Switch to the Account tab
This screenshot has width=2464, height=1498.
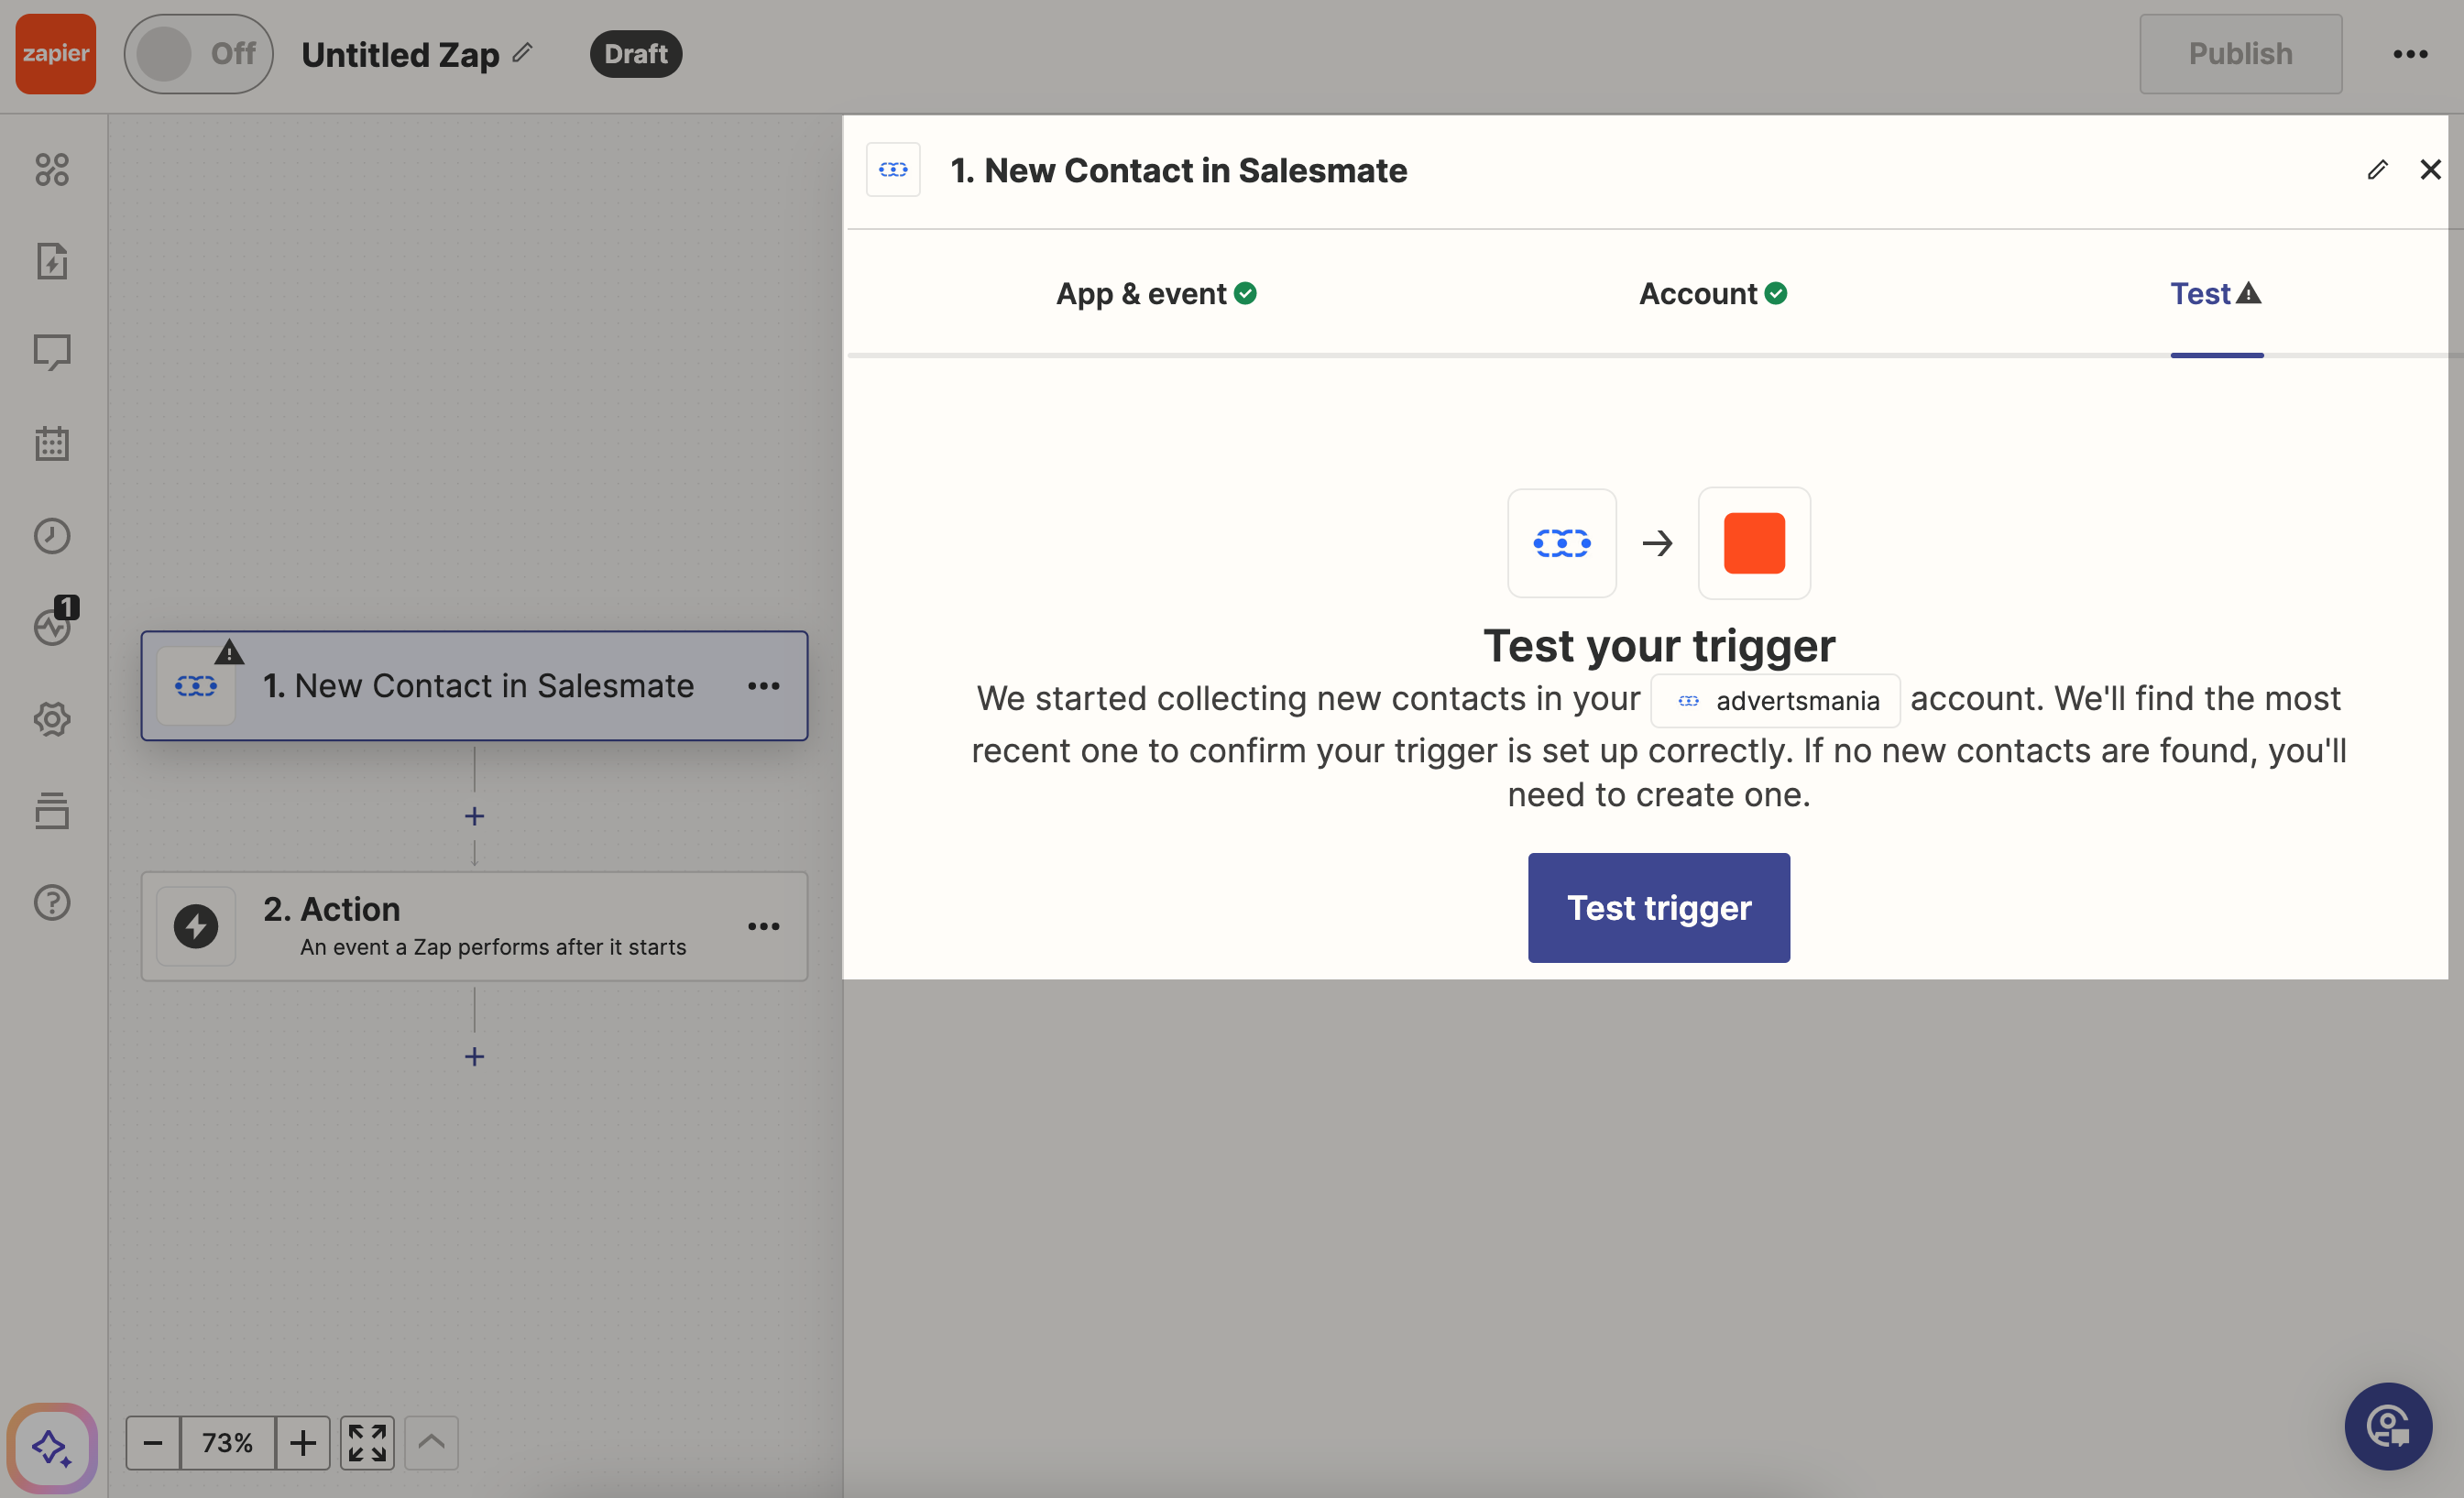(1712, 294)
